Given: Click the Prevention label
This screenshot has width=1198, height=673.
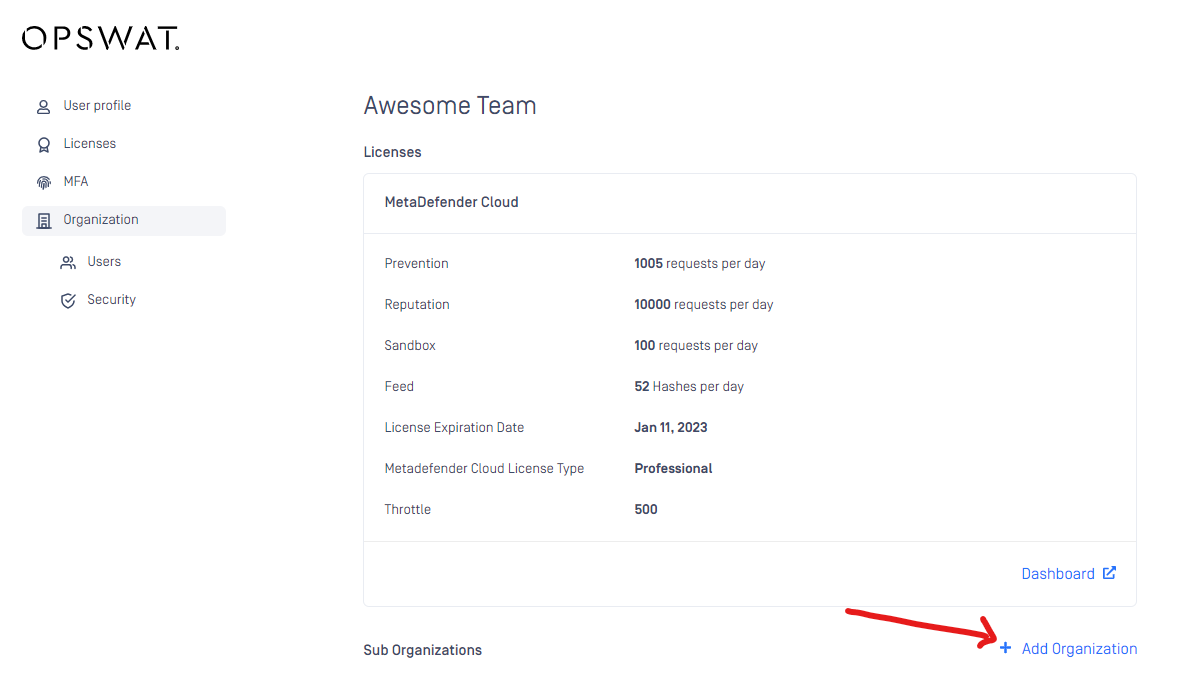Looking at the screenshot, I should click(x=416, y=264).
